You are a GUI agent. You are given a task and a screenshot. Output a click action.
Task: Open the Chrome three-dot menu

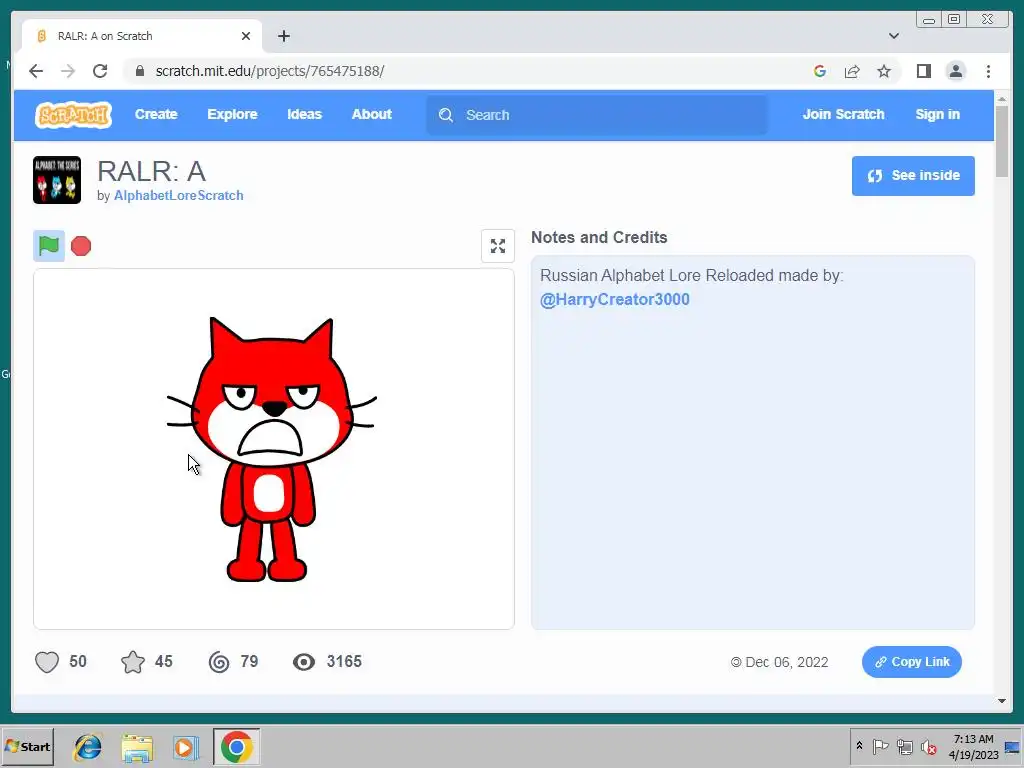click(x=988, y=71)
